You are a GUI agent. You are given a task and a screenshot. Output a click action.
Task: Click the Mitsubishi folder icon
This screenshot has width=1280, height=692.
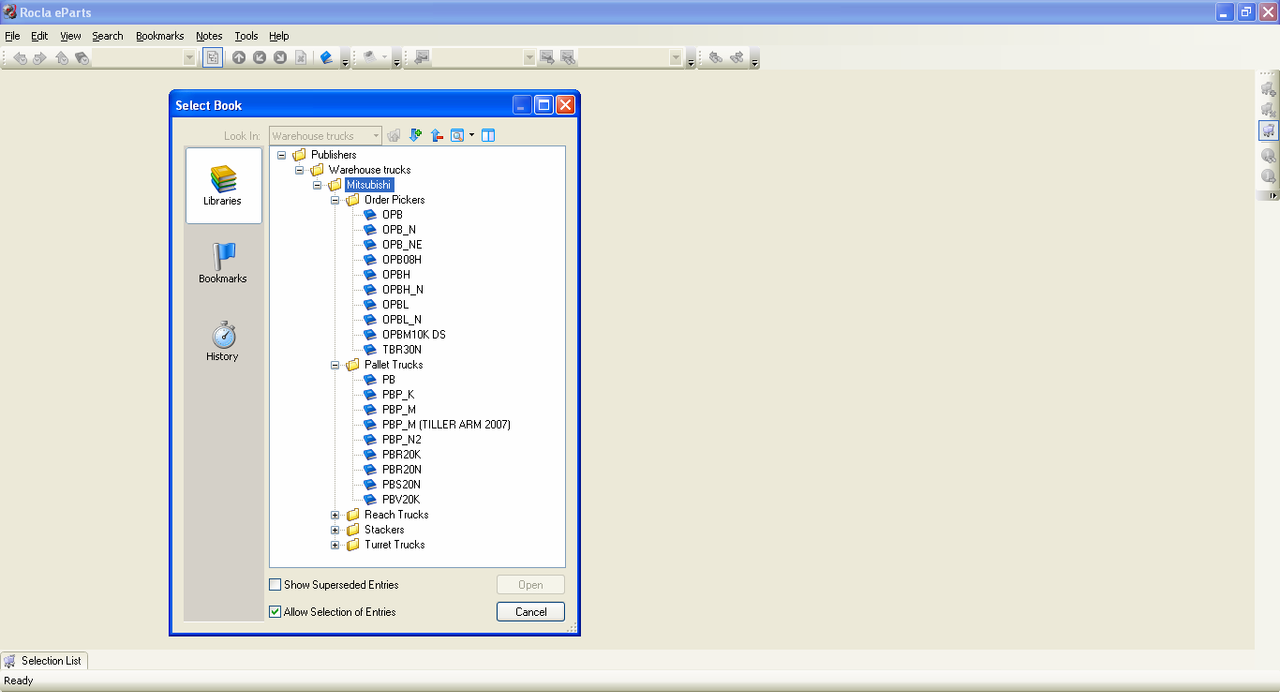335,185
